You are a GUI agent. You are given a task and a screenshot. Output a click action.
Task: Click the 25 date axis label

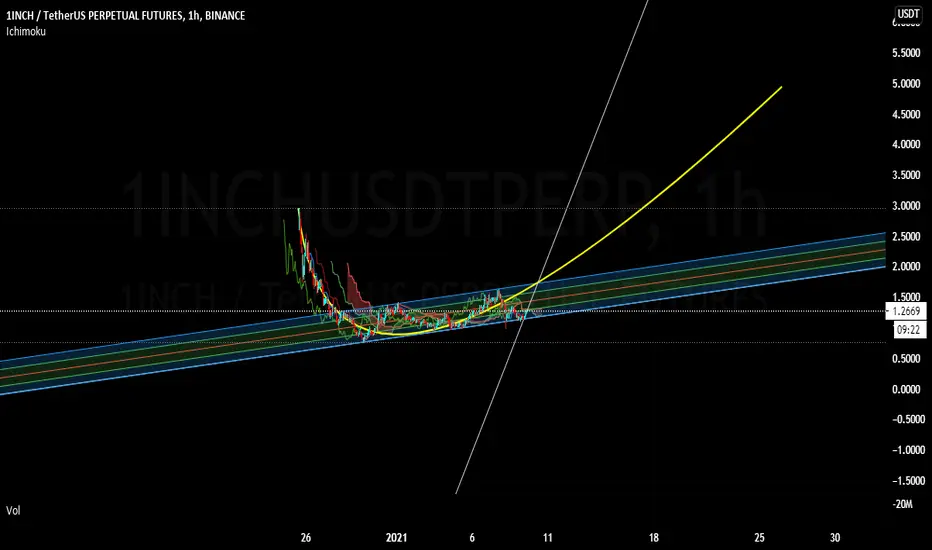[x=759, y=538]
